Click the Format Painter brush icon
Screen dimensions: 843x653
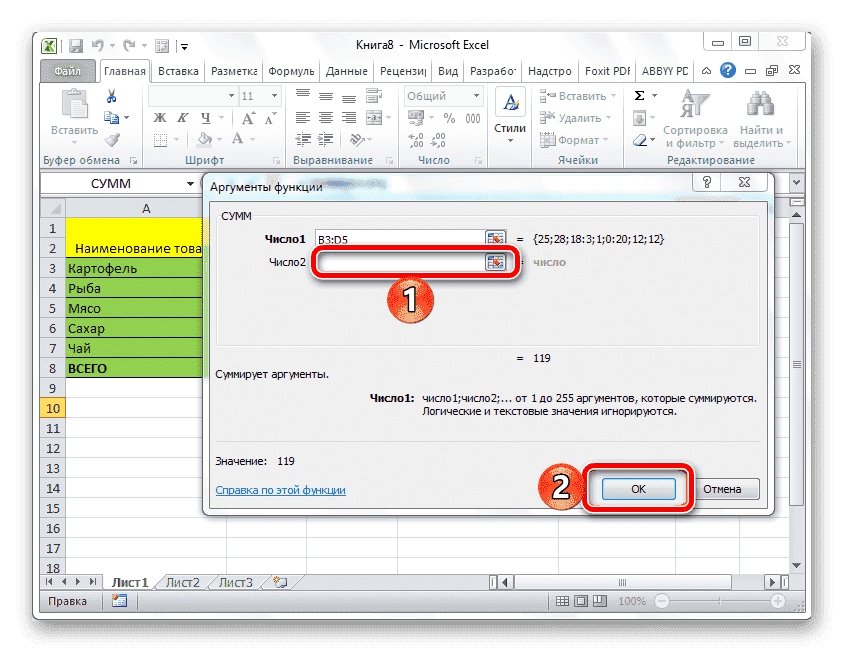(114, 141)
